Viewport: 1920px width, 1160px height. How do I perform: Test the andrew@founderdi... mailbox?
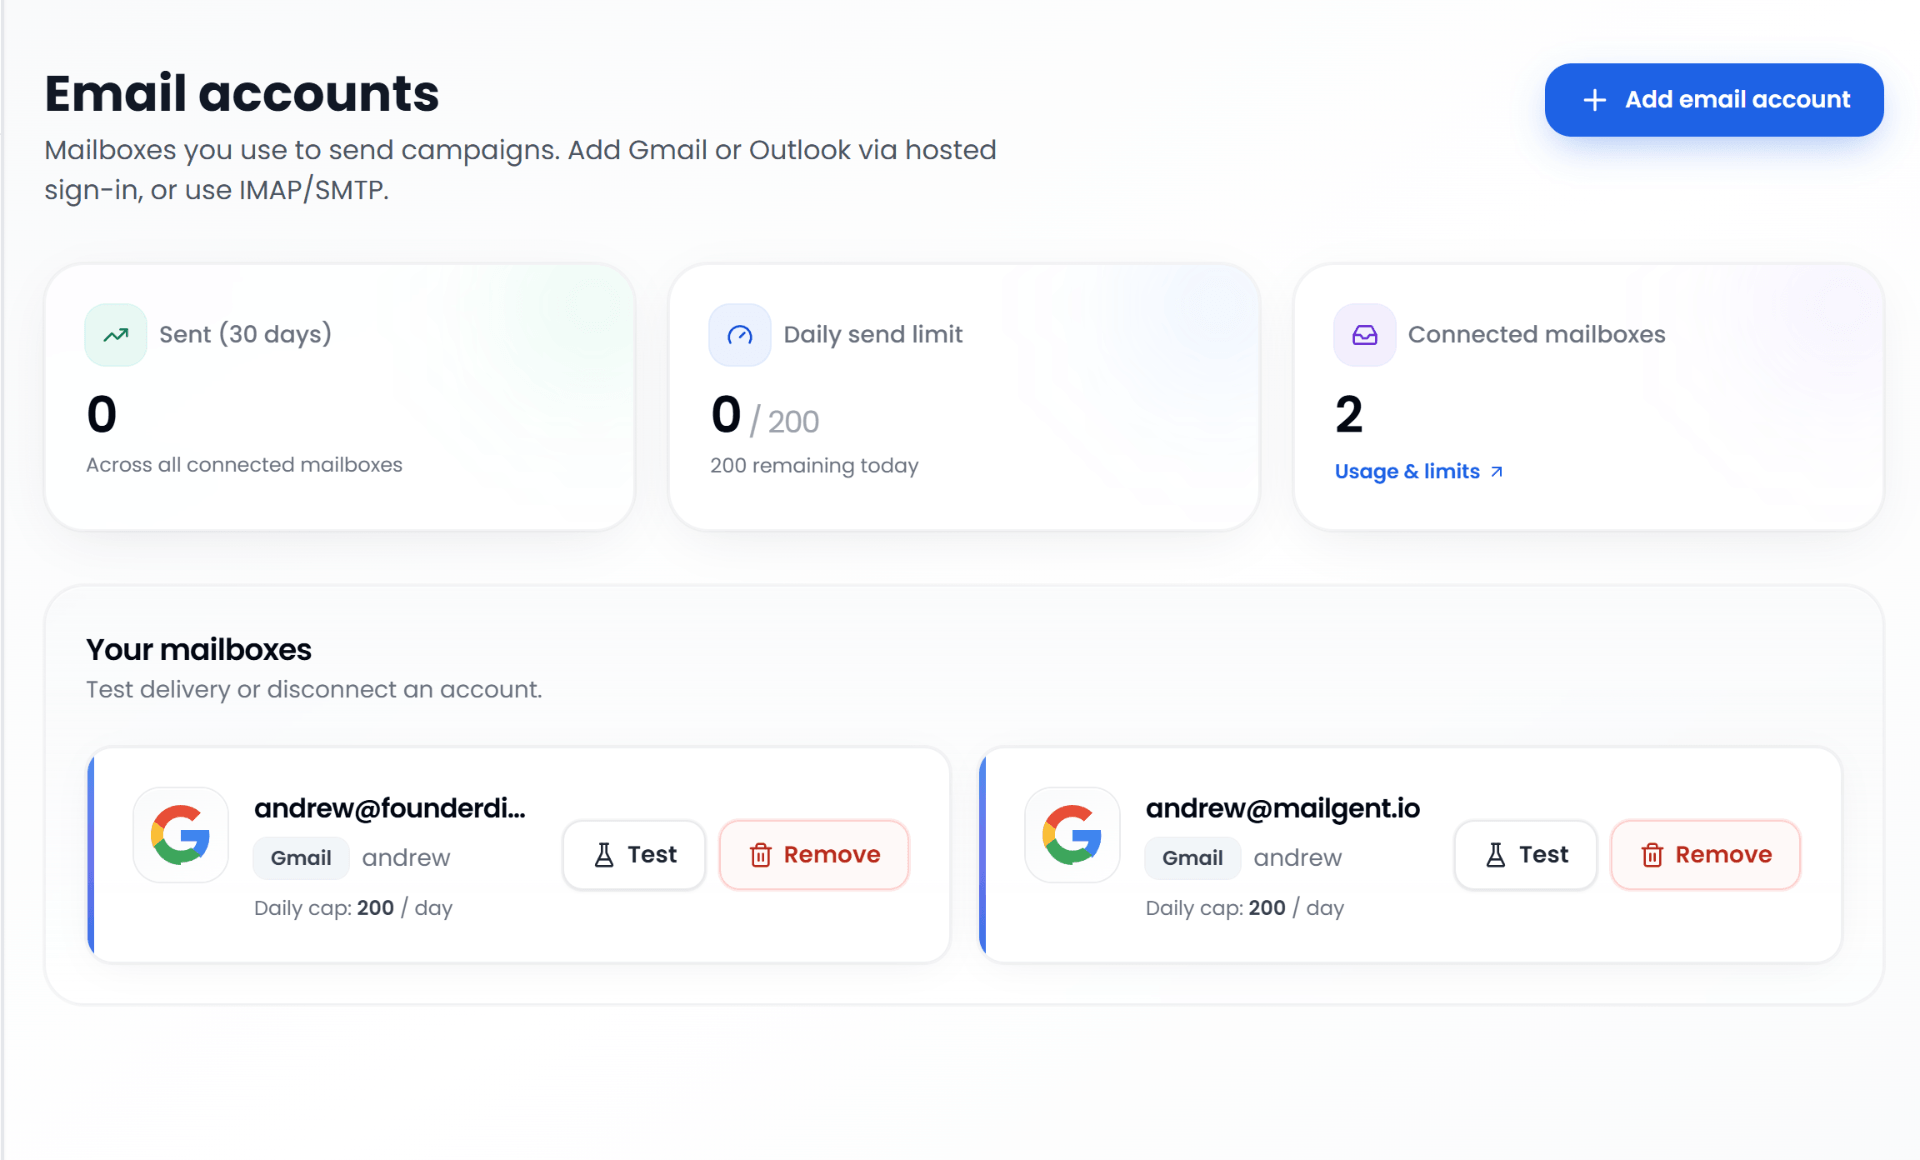tap(634, 855)
